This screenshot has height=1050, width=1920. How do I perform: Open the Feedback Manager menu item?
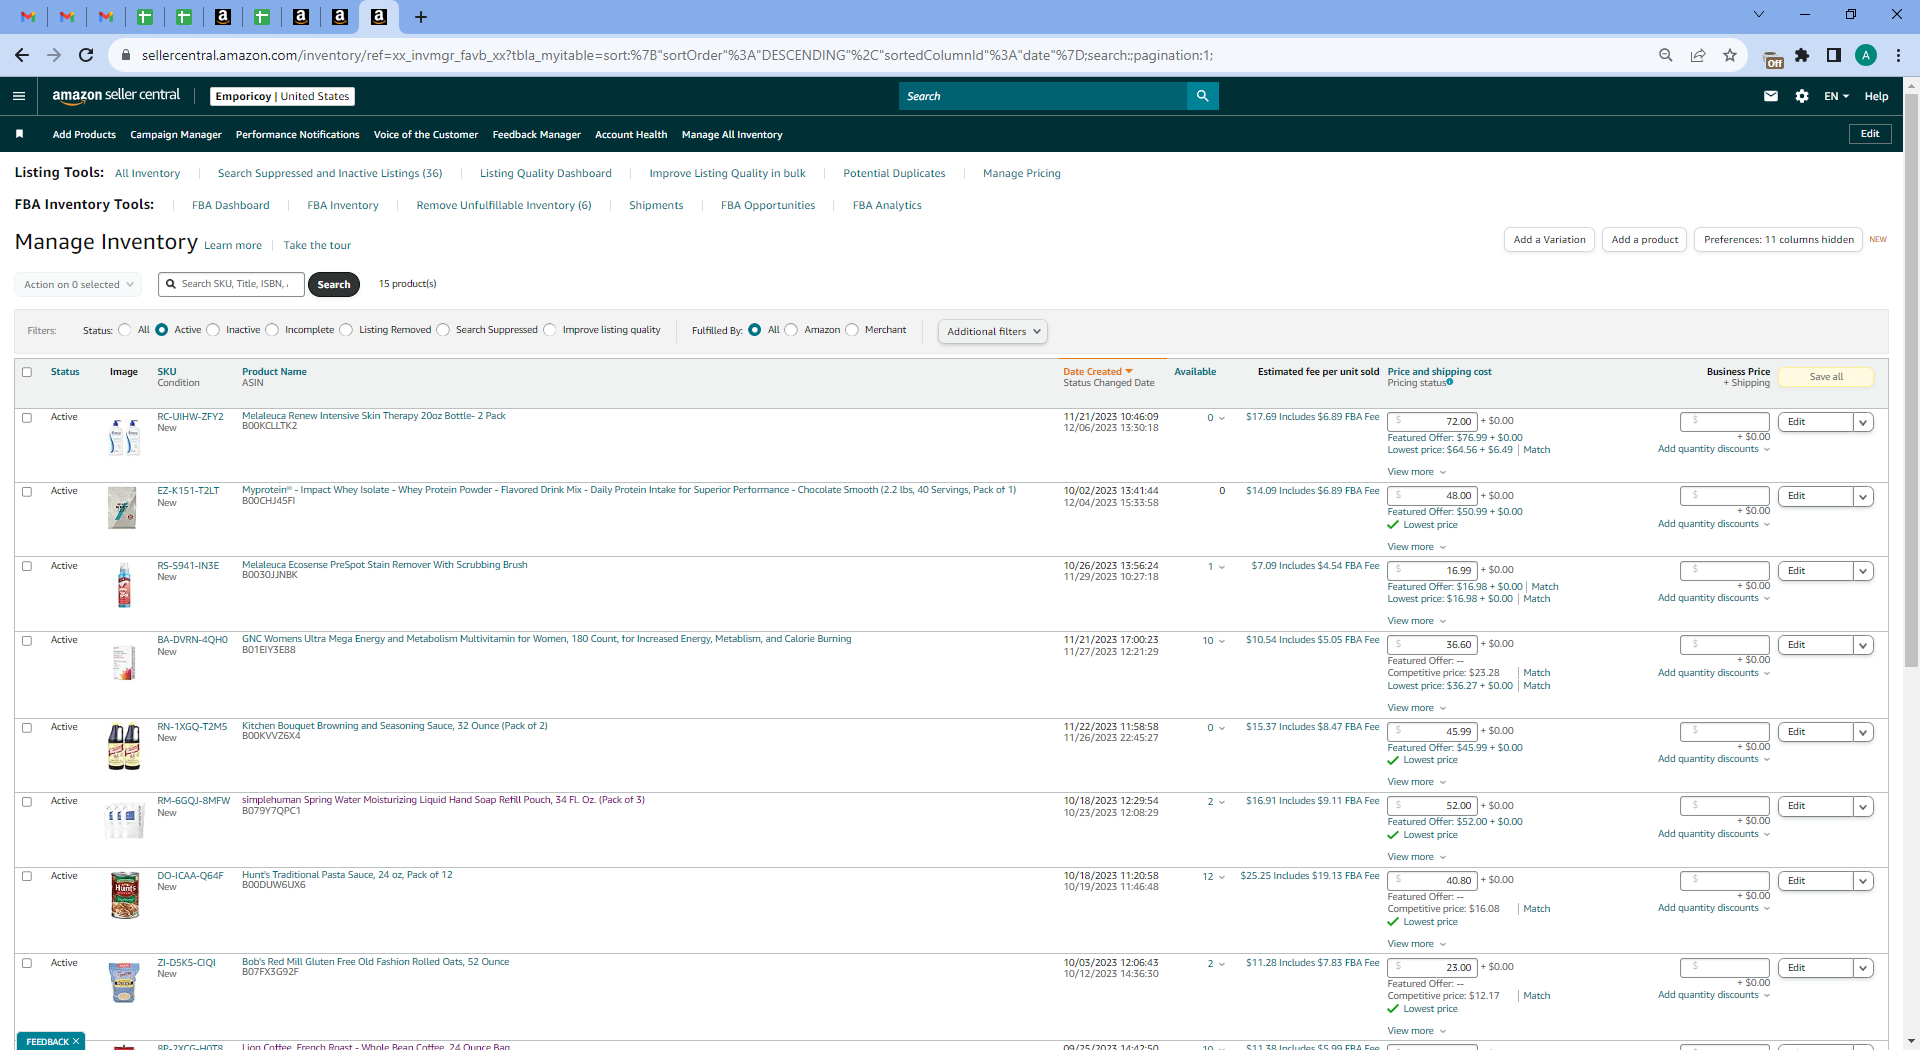tap(536, 135)
